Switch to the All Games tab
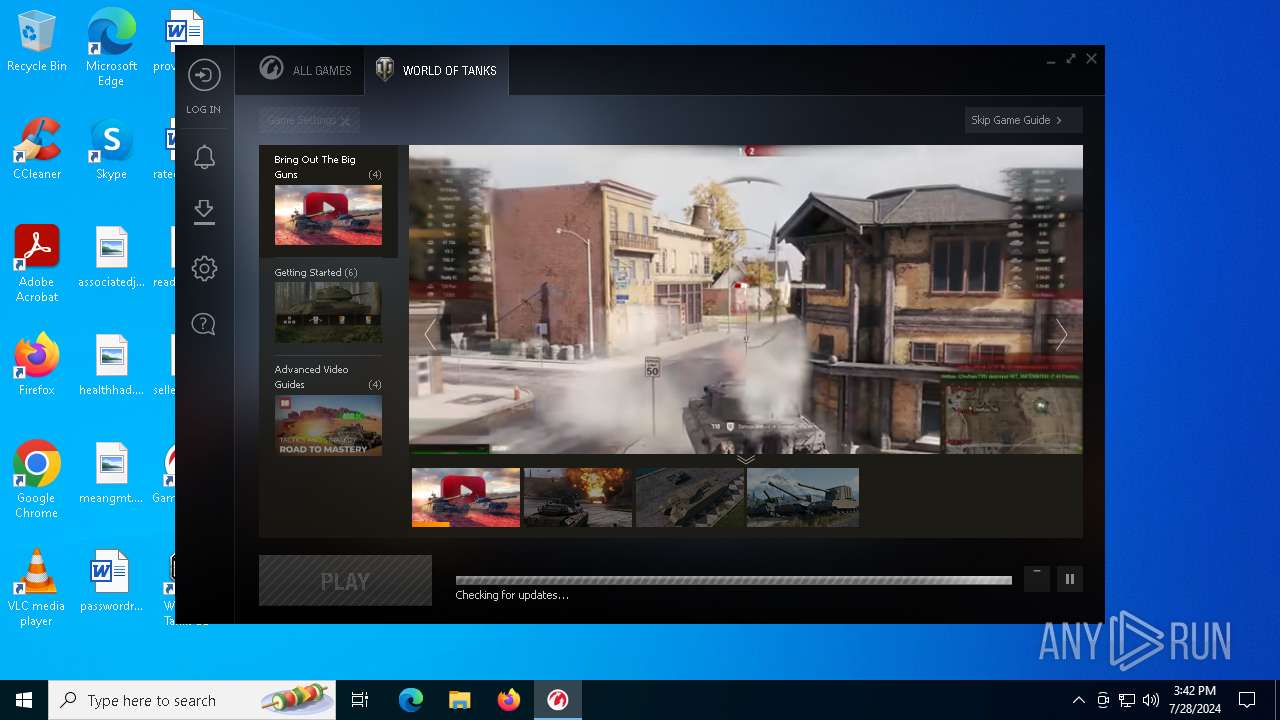 (x=305, y=70)
